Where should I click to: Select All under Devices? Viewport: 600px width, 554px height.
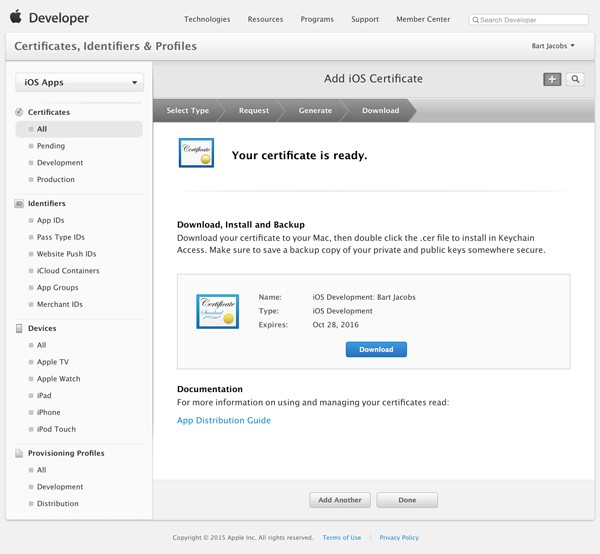tap(41, 345)
